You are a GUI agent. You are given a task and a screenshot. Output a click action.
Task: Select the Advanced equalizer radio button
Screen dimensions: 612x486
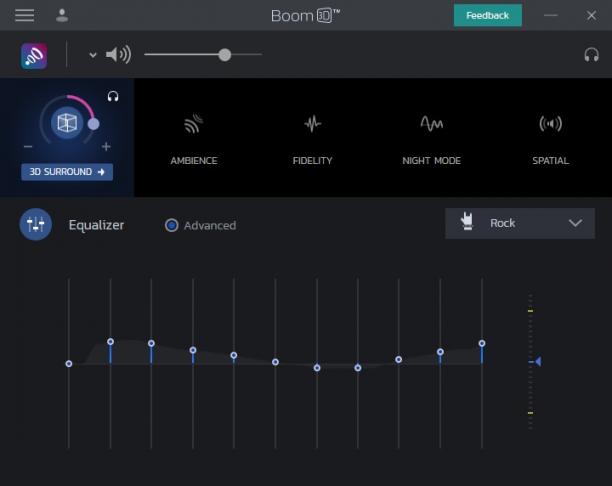[x=171, y=225]
